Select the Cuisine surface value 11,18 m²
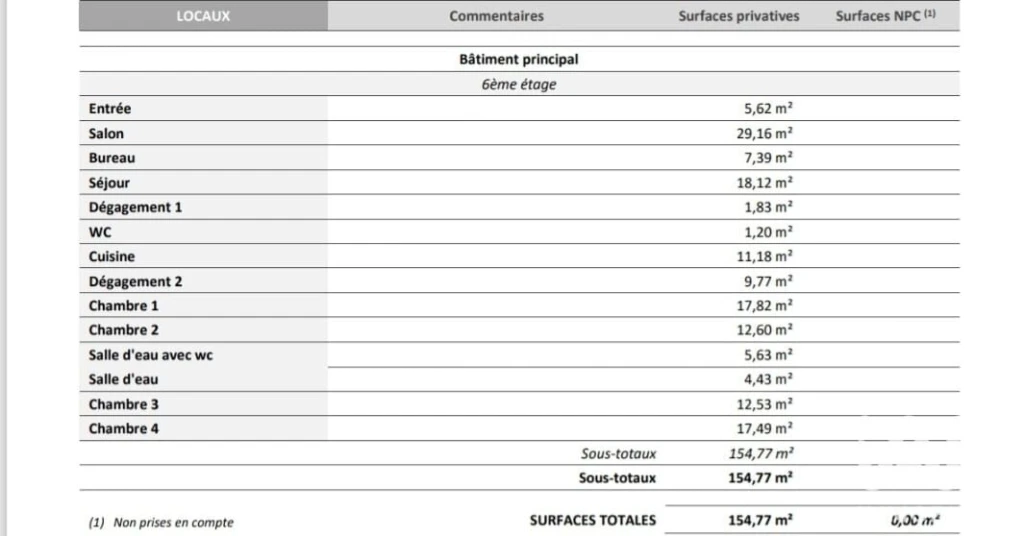Viewport: 1024px width, 536px height. 764,257
